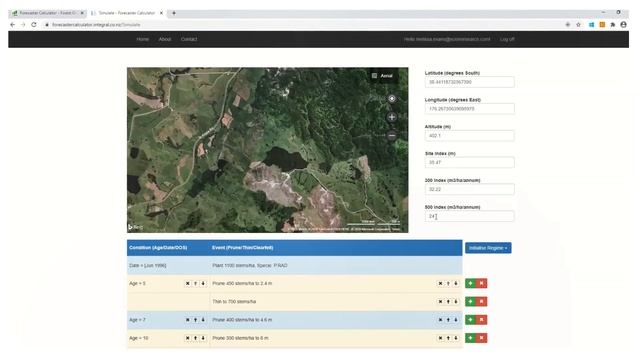Screen dimensions: 640x360
Task: Select the Thin to 700 stems/ha text
Action: (234, 302)
